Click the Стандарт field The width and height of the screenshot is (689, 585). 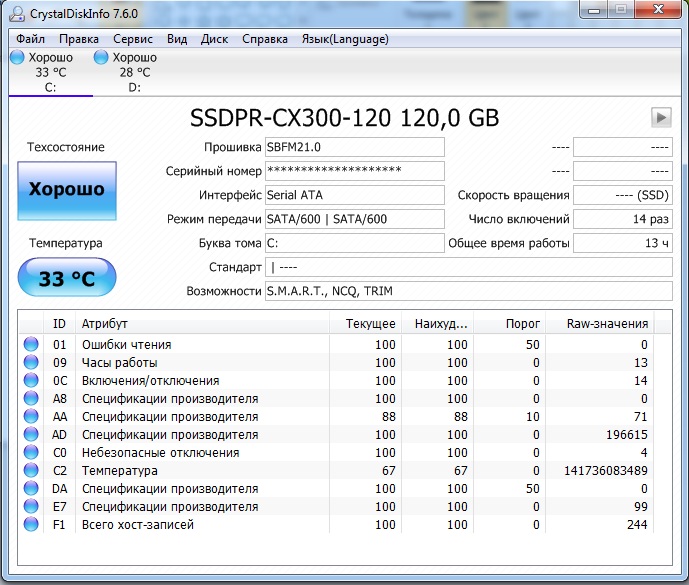click(468, 267)
